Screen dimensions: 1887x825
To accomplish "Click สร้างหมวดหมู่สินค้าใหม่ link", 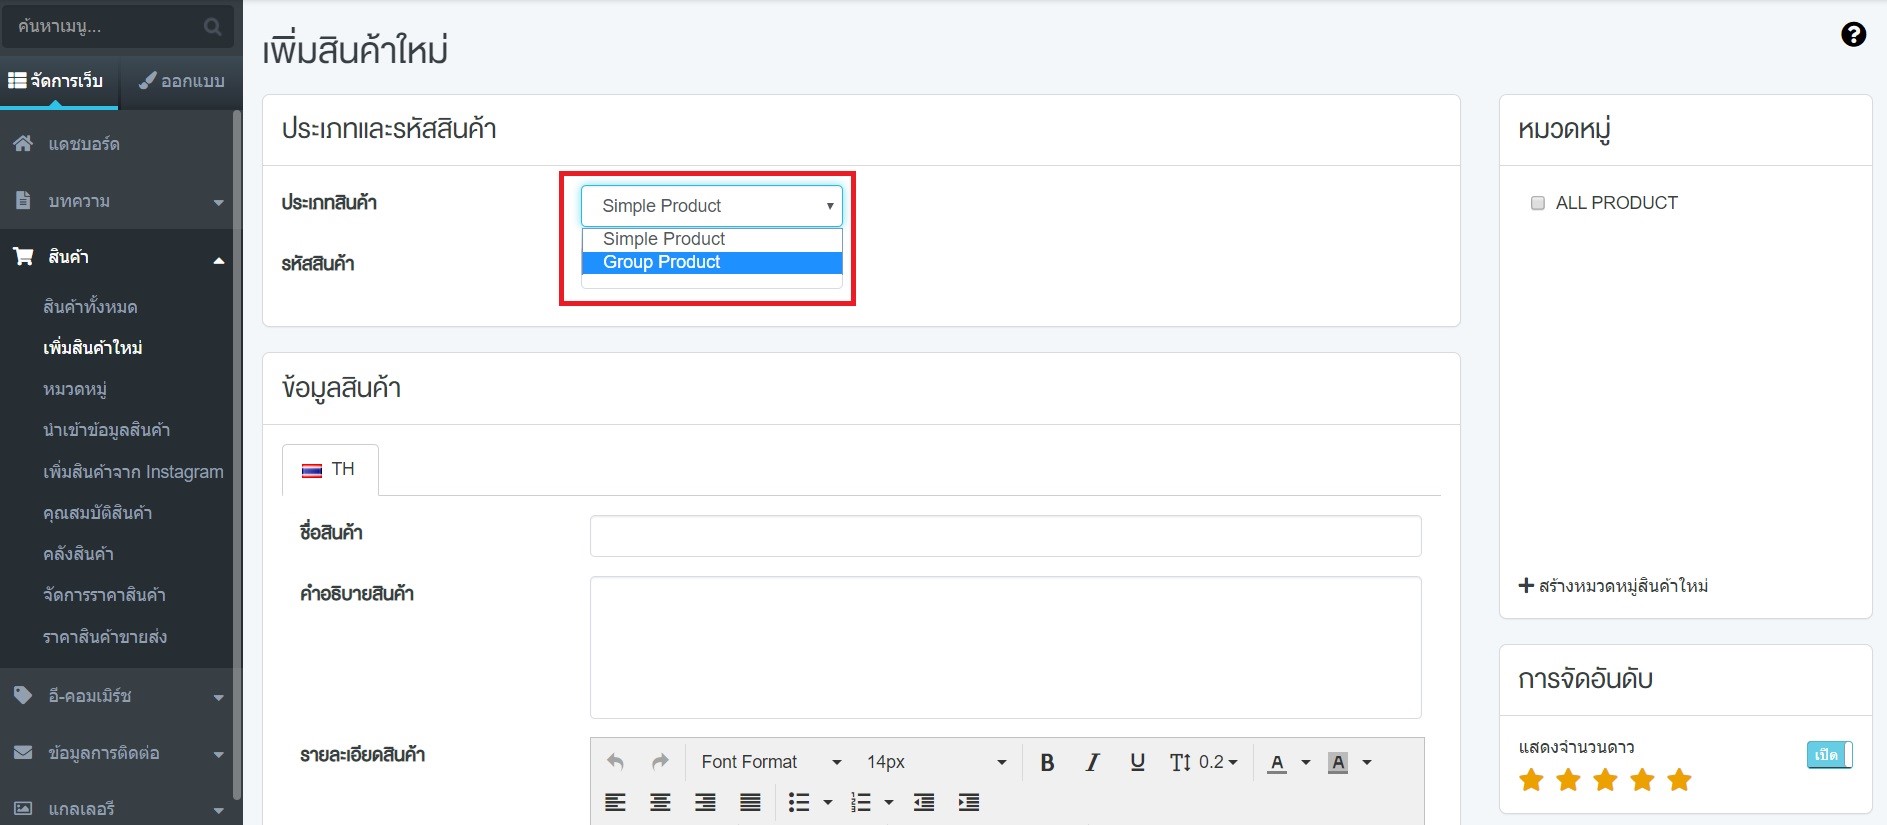I will [1613, 586].
